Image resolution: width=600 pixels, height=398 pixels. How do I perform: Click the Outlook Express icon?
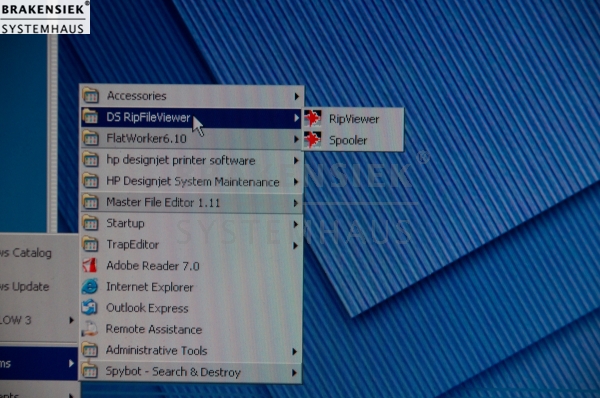tap(90, 308)
